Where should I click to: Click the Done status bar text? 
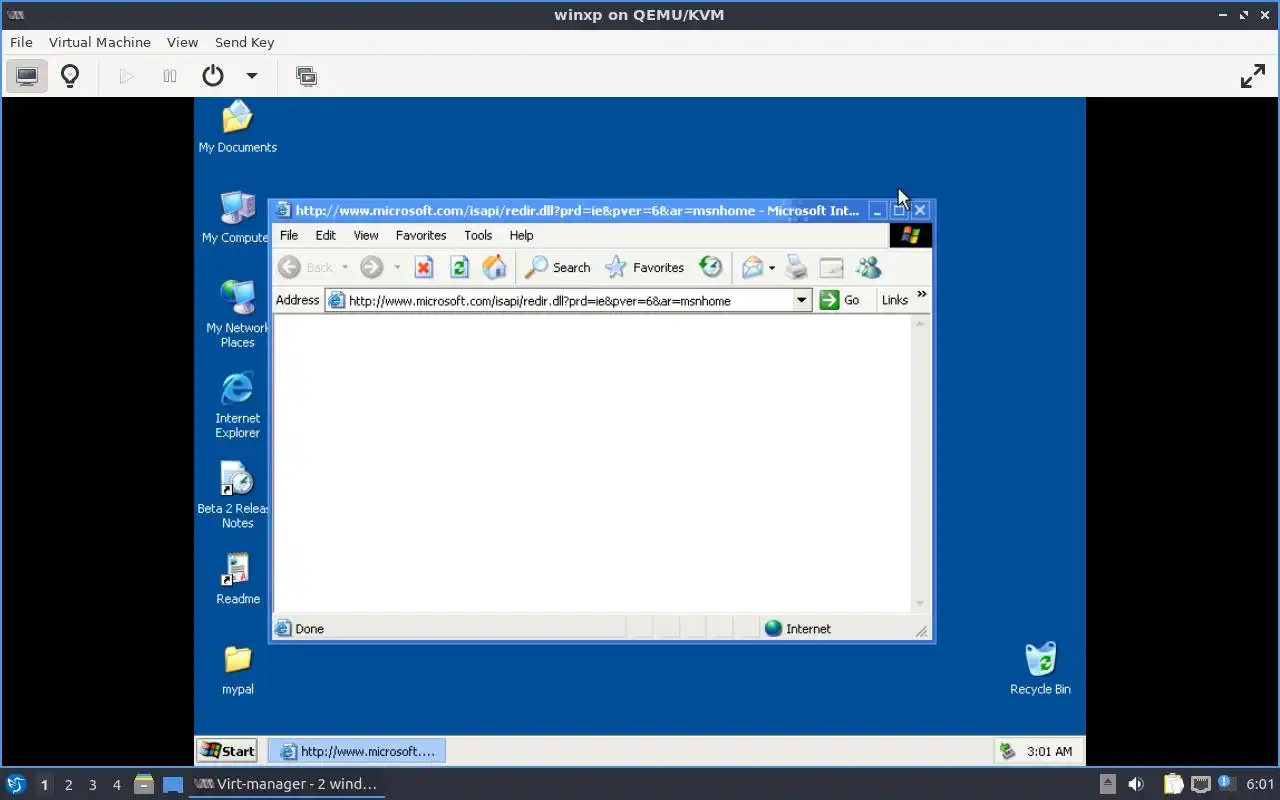coord(309,628)
